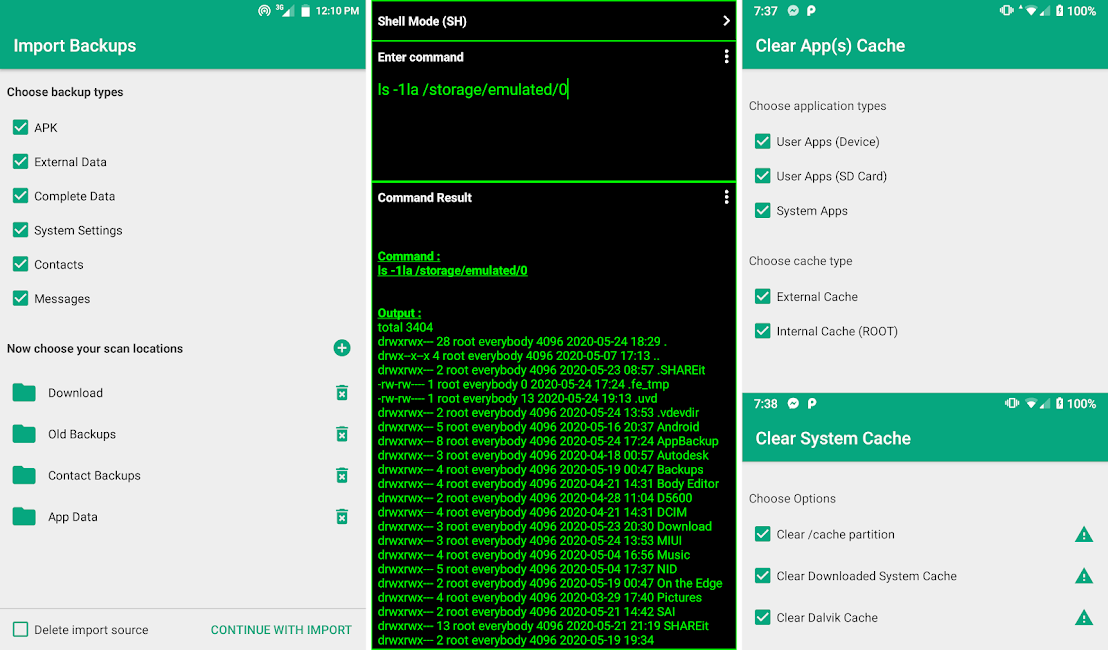Toggle User Apps (SD Card)
Screen dimensions: 1108x650
(x=762, y=175)
